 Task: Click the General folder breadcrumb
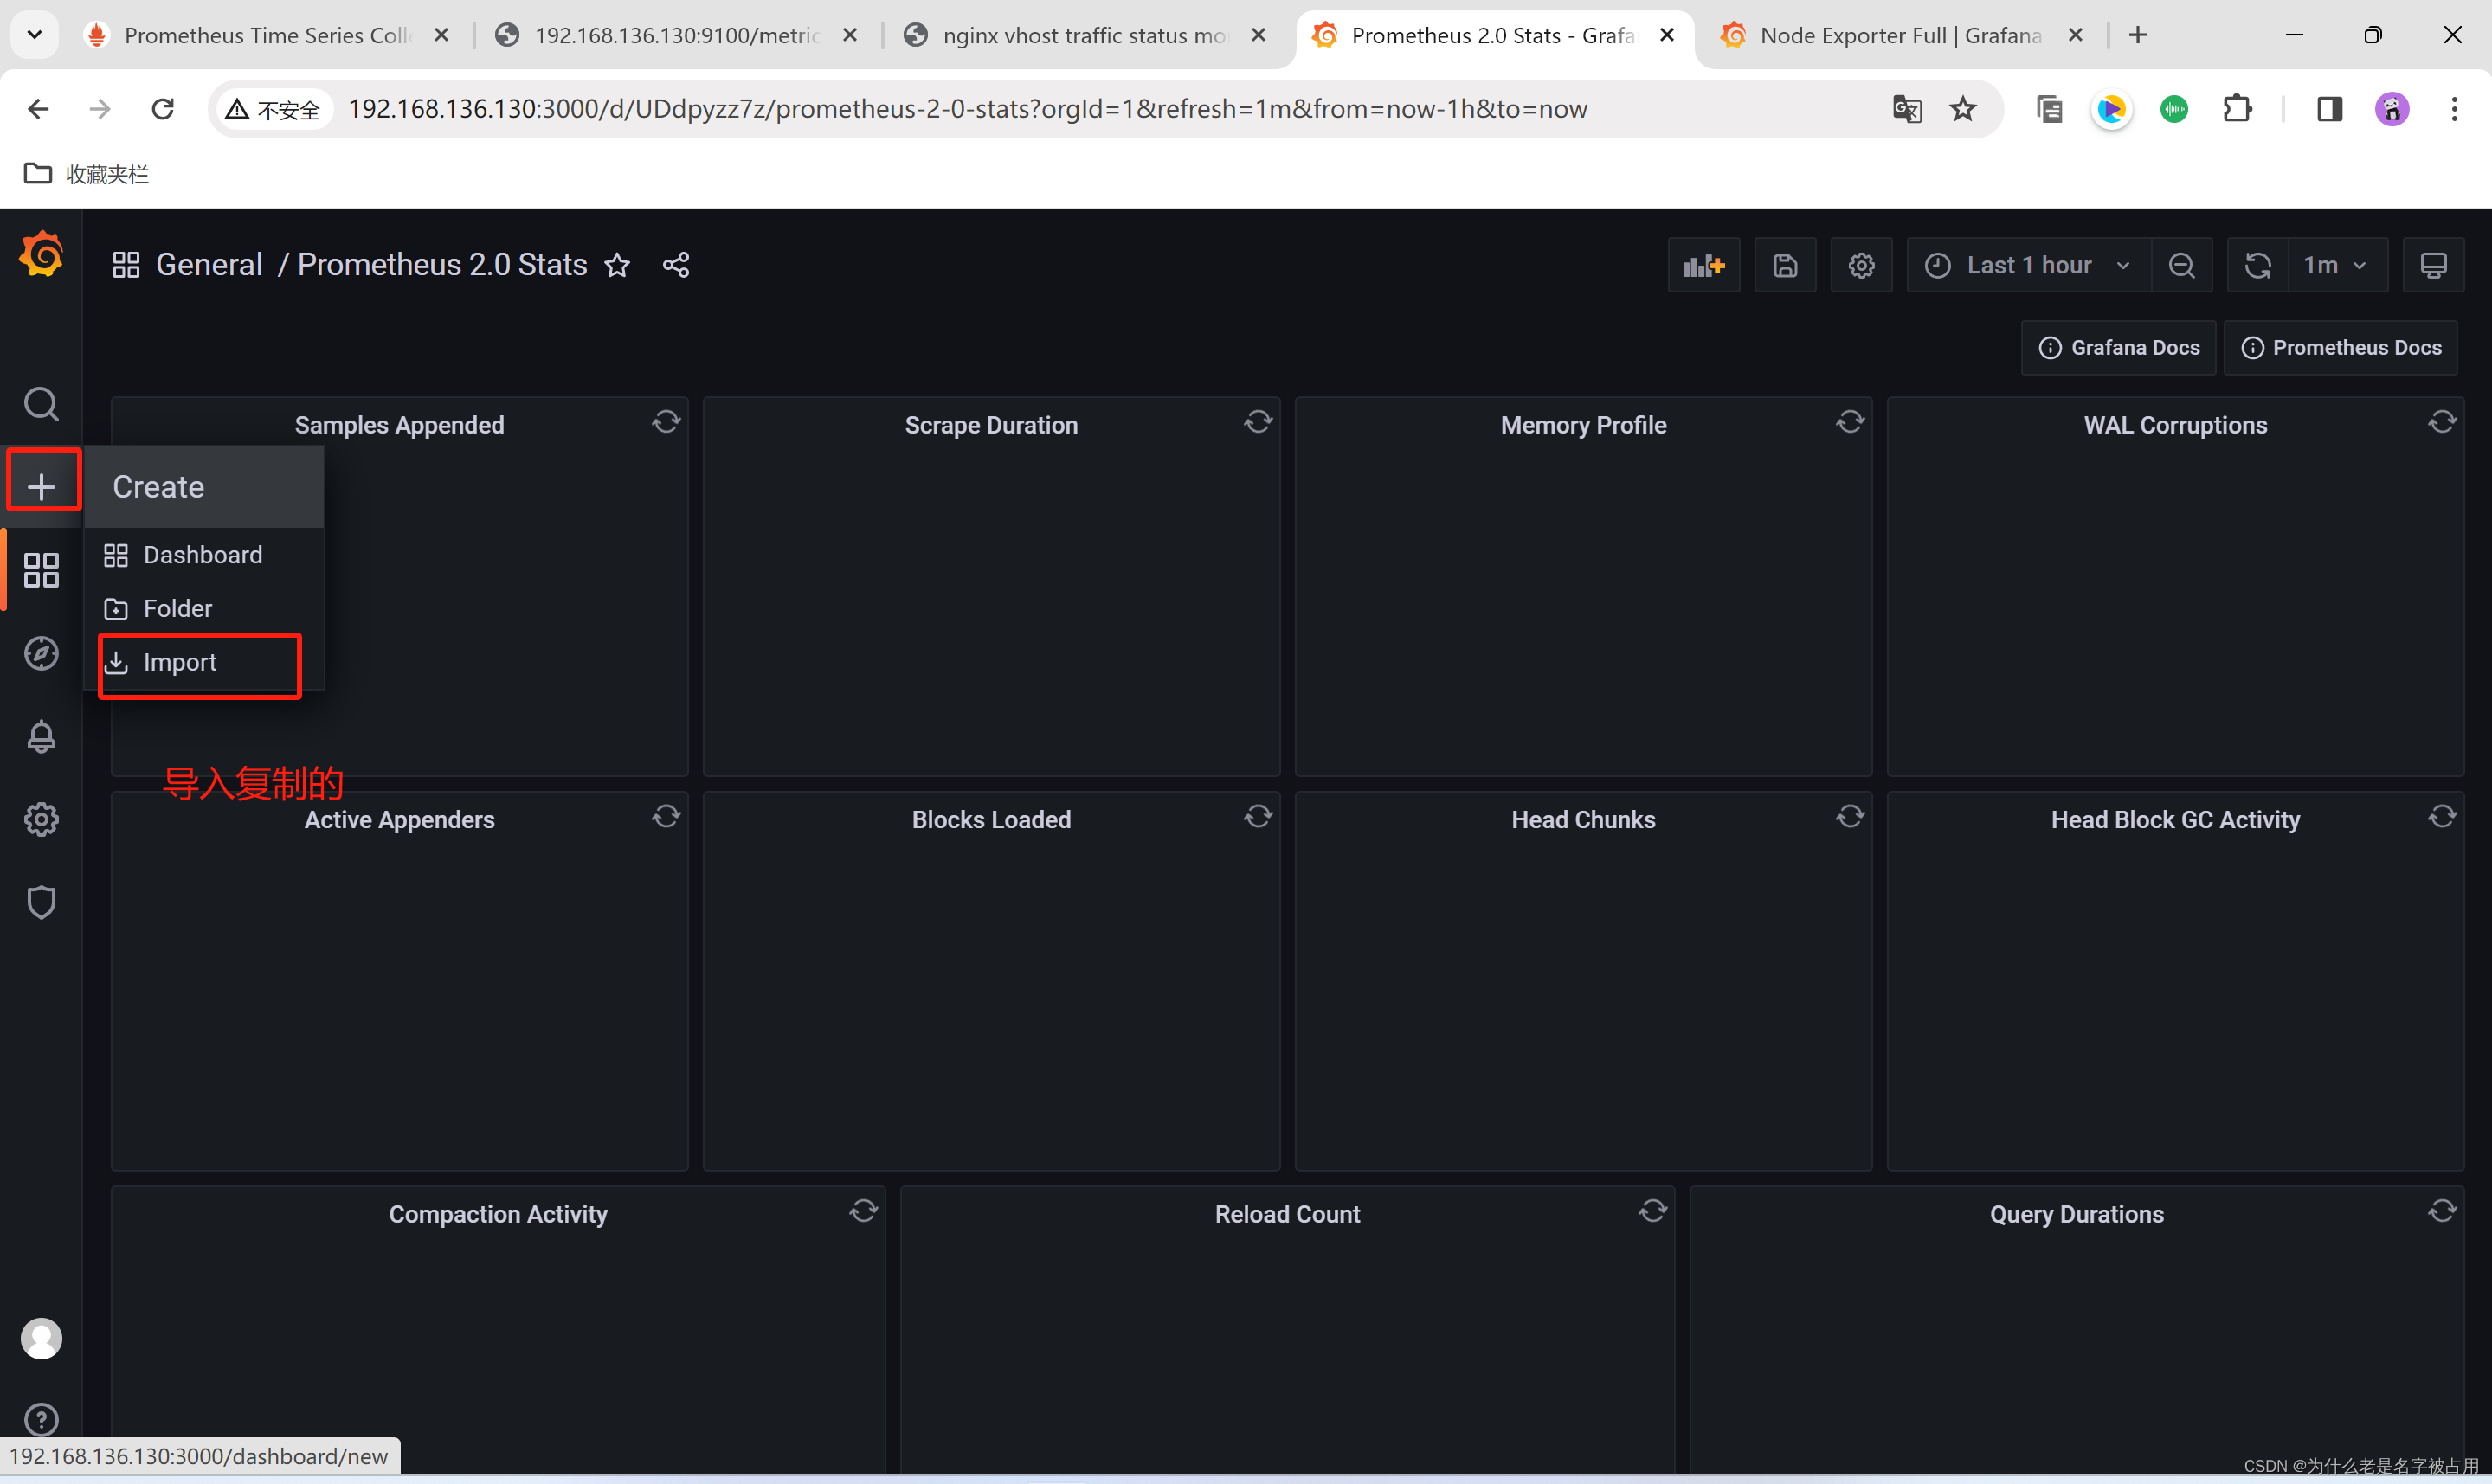(209, 265)
